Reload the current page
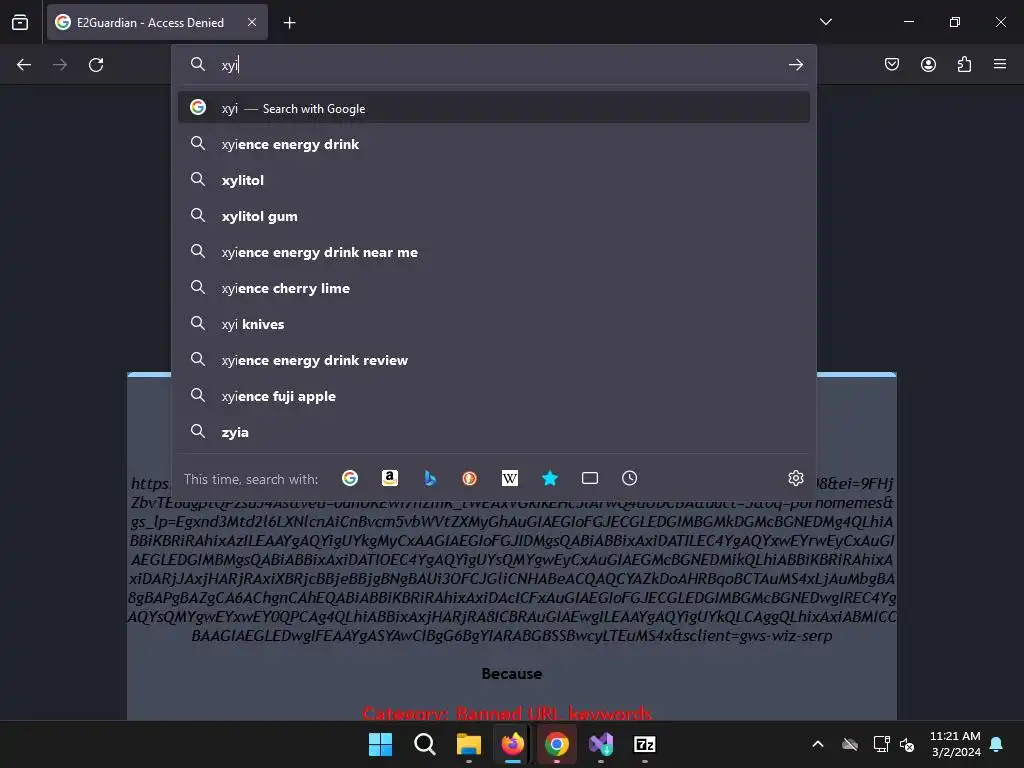Image resolution: width=1024 pixels, height=768 pixels. point(96,65)
